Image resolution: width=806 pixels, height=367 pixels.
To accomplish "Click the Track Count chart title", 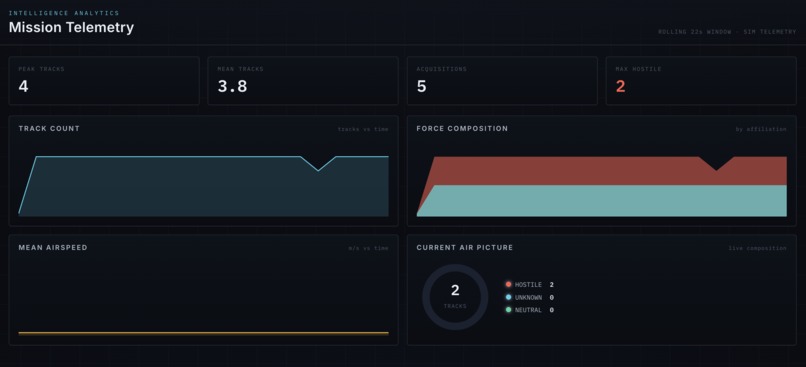I will coord(49,129).
